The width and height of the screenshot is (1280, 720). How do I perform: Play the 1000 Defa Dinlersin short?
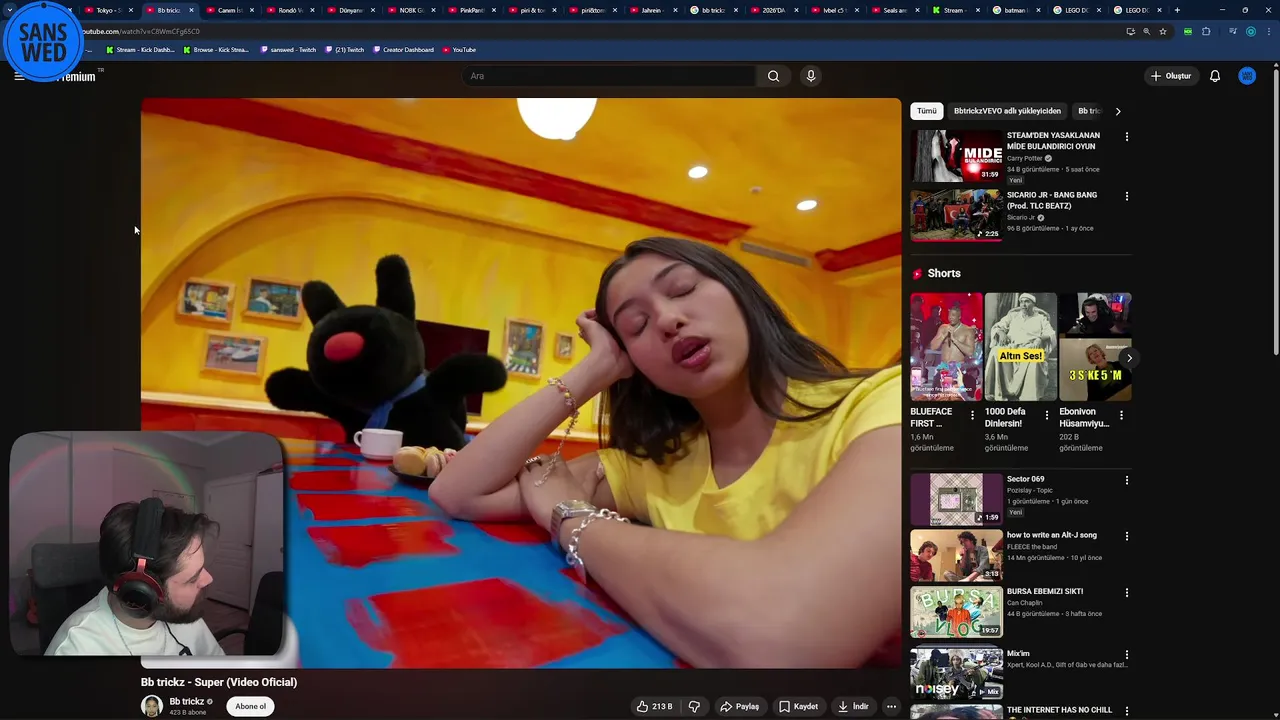point(1020,347)
